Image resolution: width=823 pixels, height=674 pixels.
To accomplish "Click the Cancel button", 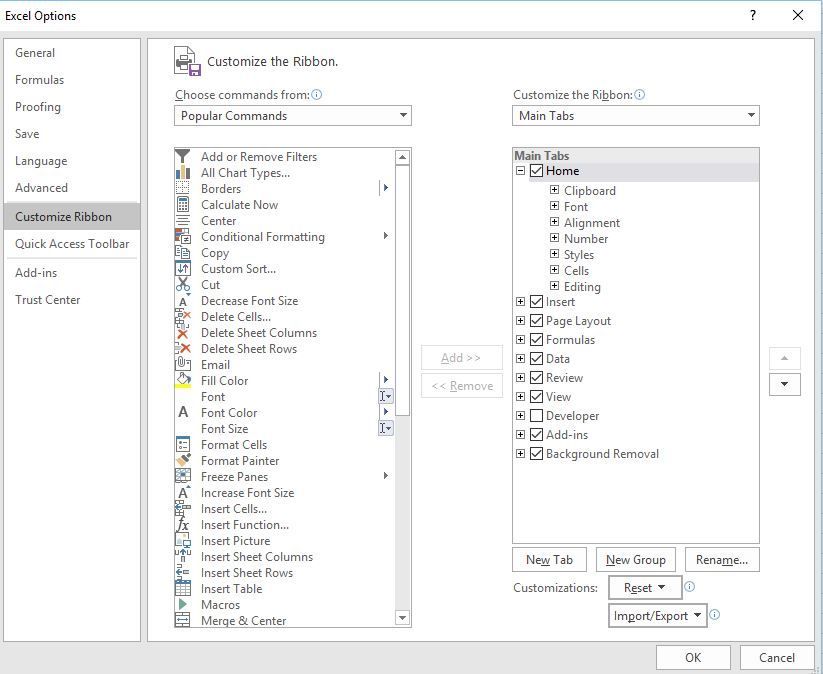I will coord(777,657).
